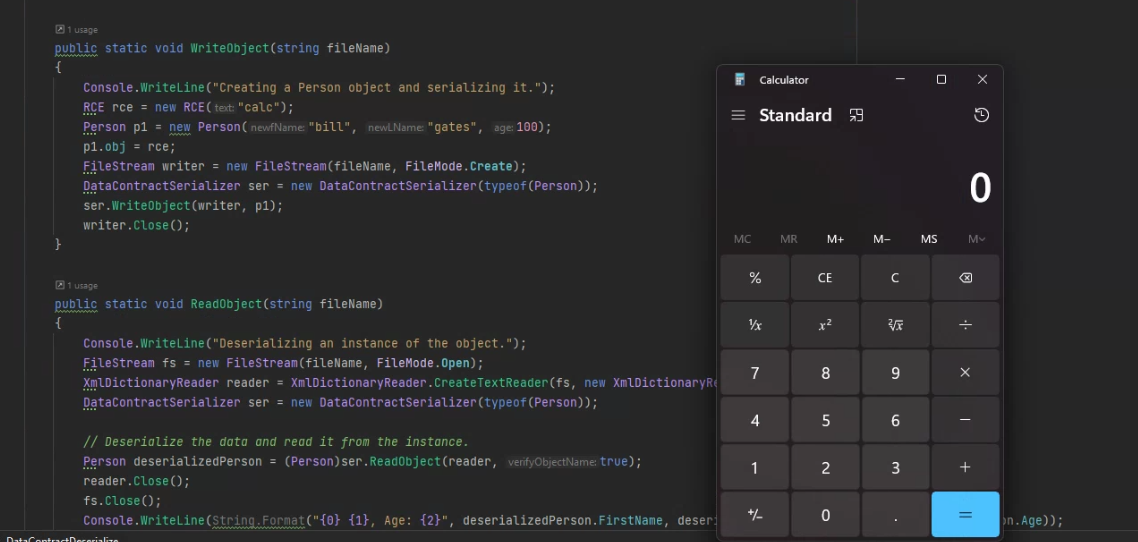The image size is (1138, 542).
Task: Click the multiply key in Calculator
Action: coord(965,372)
